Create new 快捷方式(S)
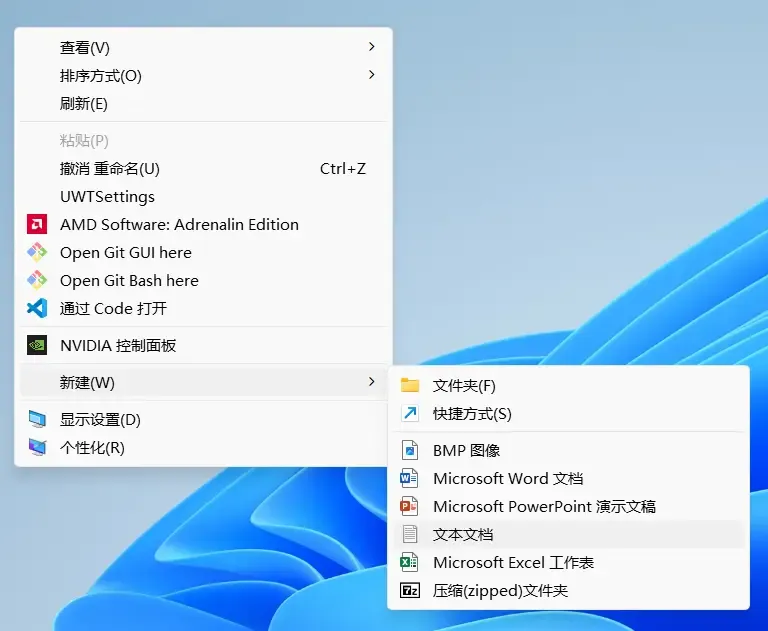The image size is (768, 631). [569, 413]
